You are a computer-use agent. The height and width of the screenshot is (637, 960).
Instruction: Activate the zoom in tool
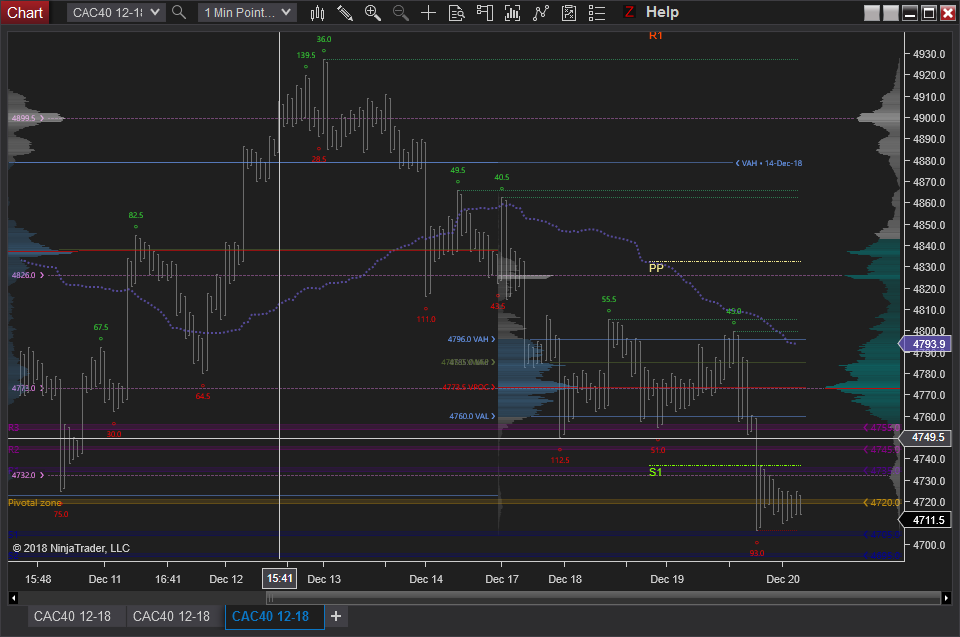[372, 13]
